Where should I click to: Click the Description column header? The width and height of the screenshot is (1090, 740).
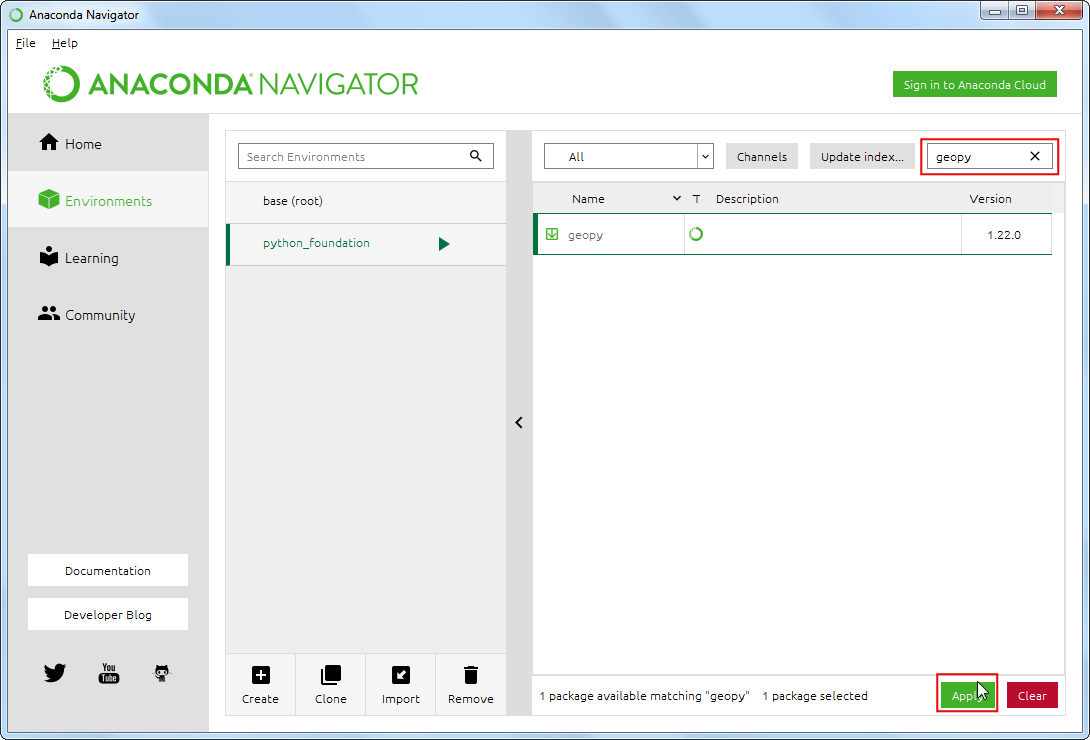coord(747,199)
